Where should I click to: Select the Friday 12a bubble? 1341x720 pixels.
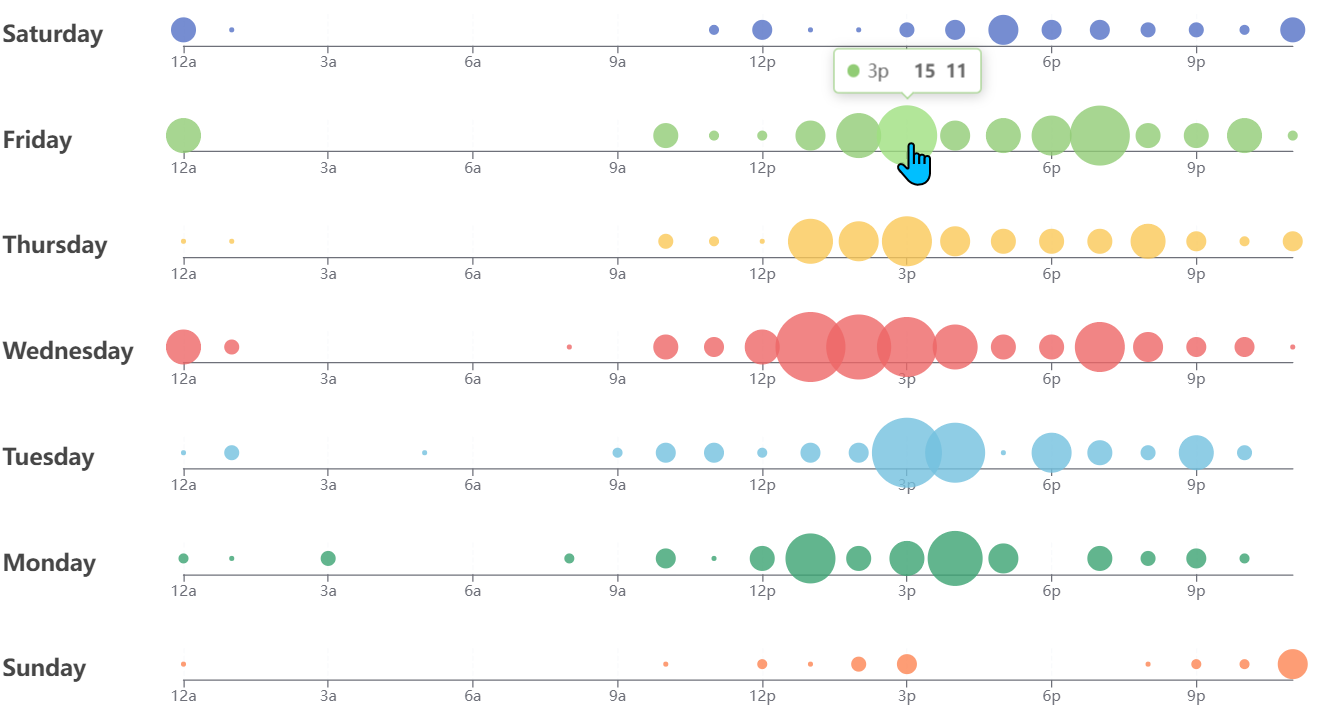[x=183, y=135]
